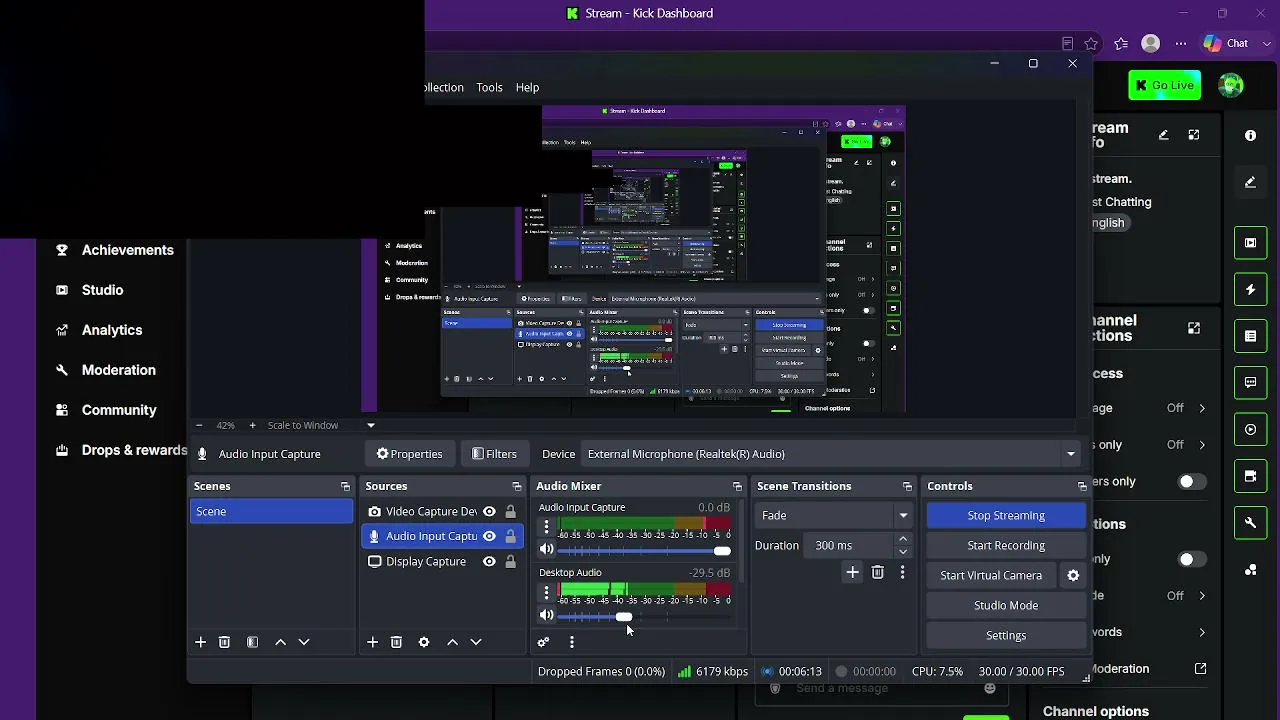Mute the Desktop Audio channel

coord(546,615)
